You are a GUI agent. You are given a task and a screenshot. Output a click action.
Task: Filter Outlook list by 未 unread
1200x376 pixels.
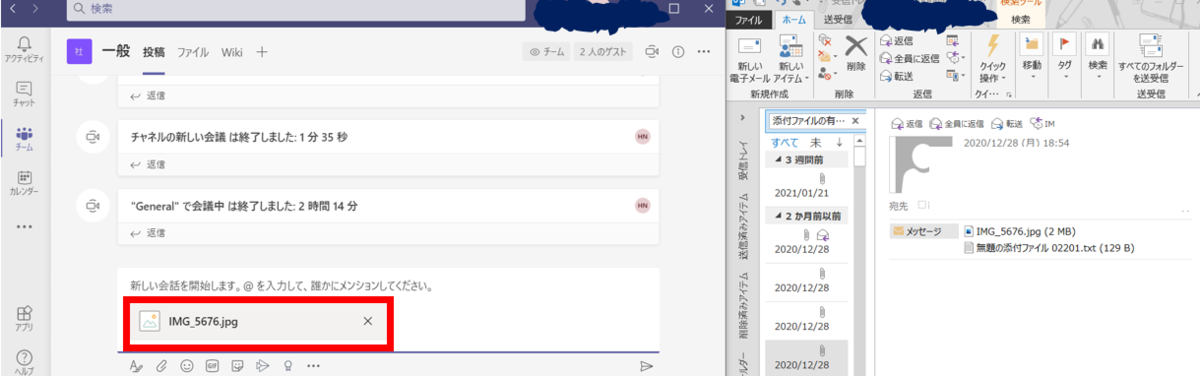click(x=815, y=142)
